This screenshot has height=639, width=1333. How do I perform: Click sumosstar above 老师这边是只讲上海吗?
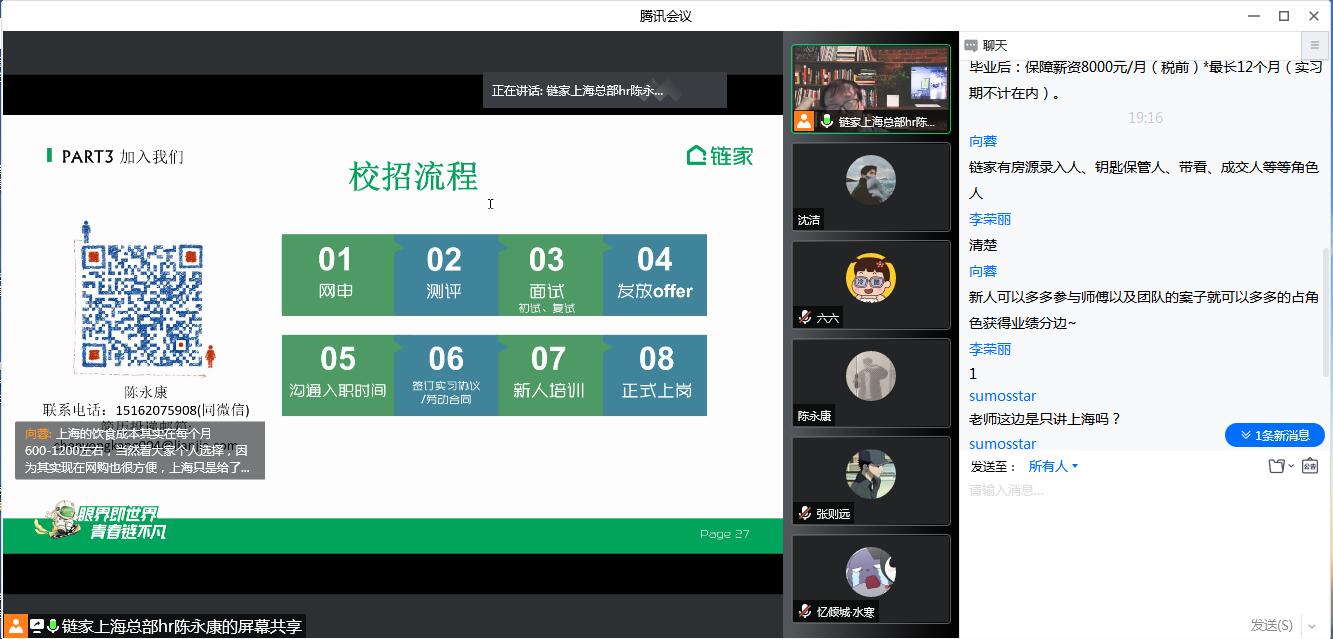(x=1002, y=396)
